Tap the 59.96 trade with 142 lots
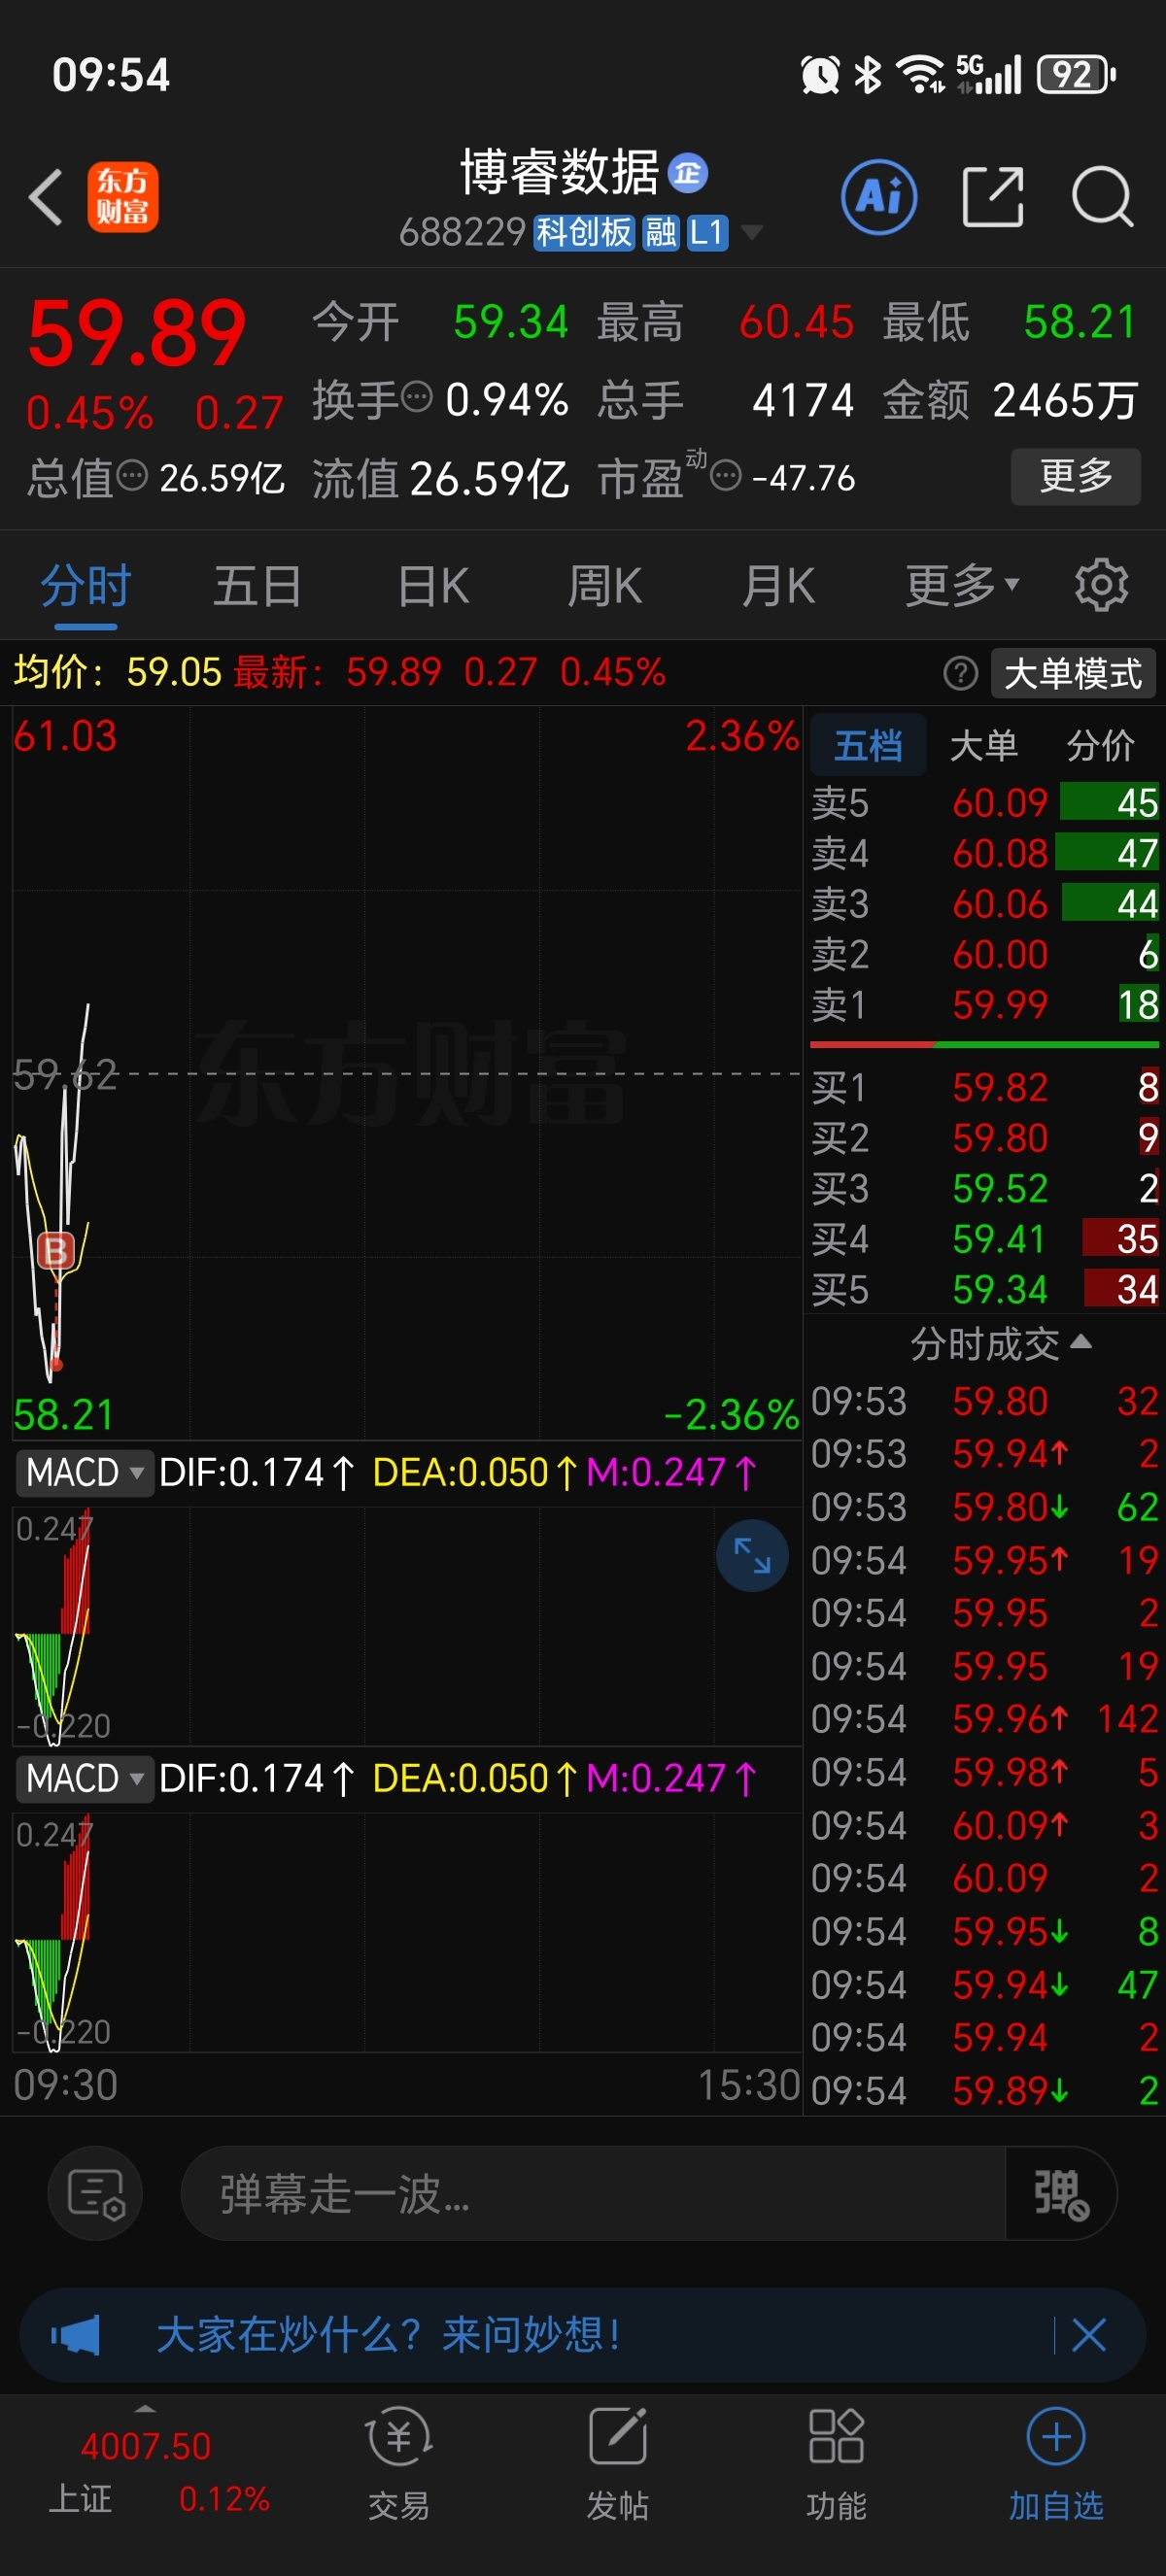Image resolution: width=1166 pixels, height=2576 pixels. pyautogui.click(x=984, y=1719)
